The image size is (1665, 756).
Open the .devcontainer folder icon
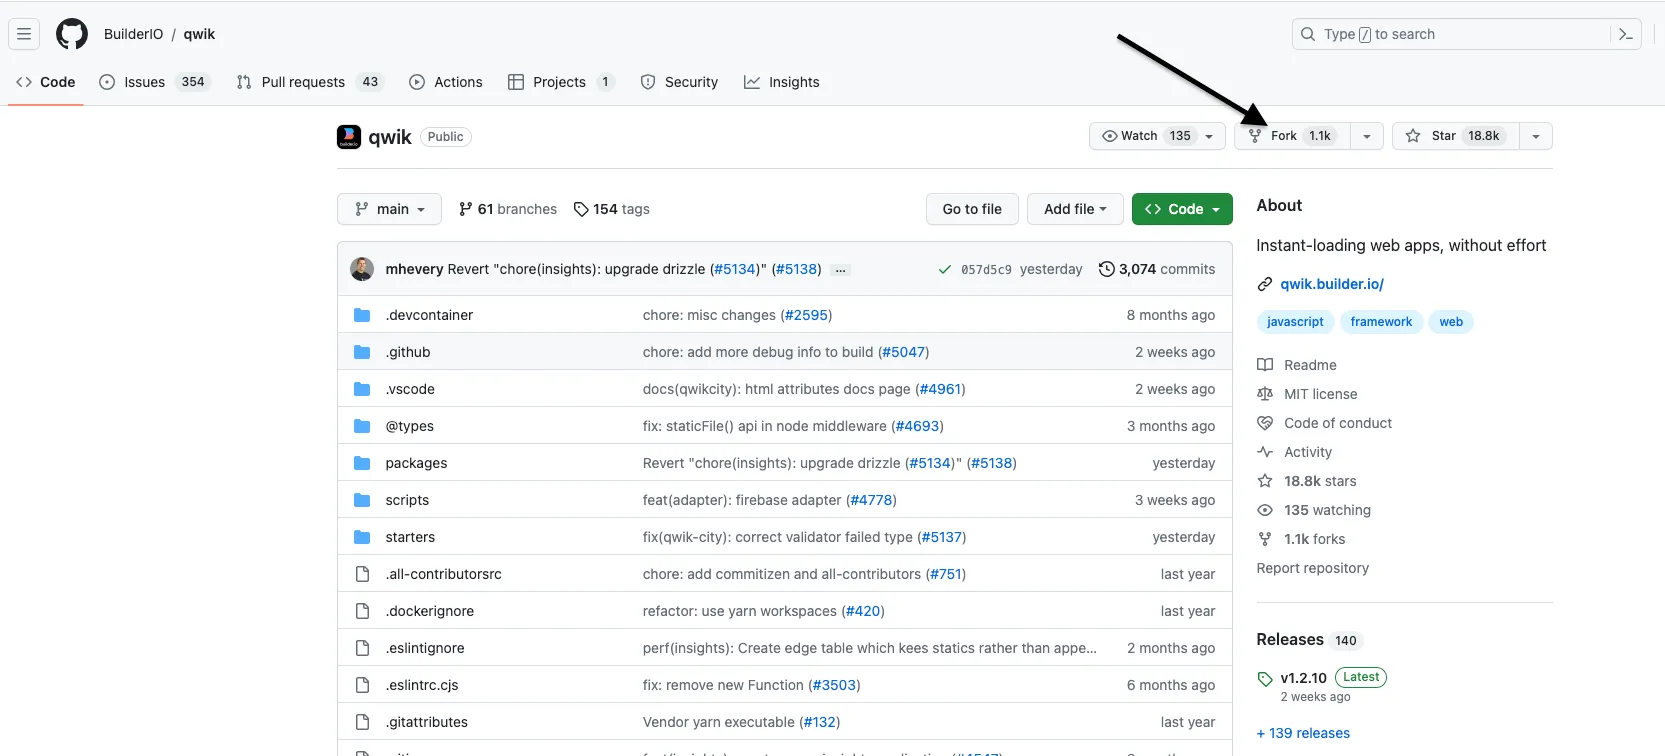point(362,315)
